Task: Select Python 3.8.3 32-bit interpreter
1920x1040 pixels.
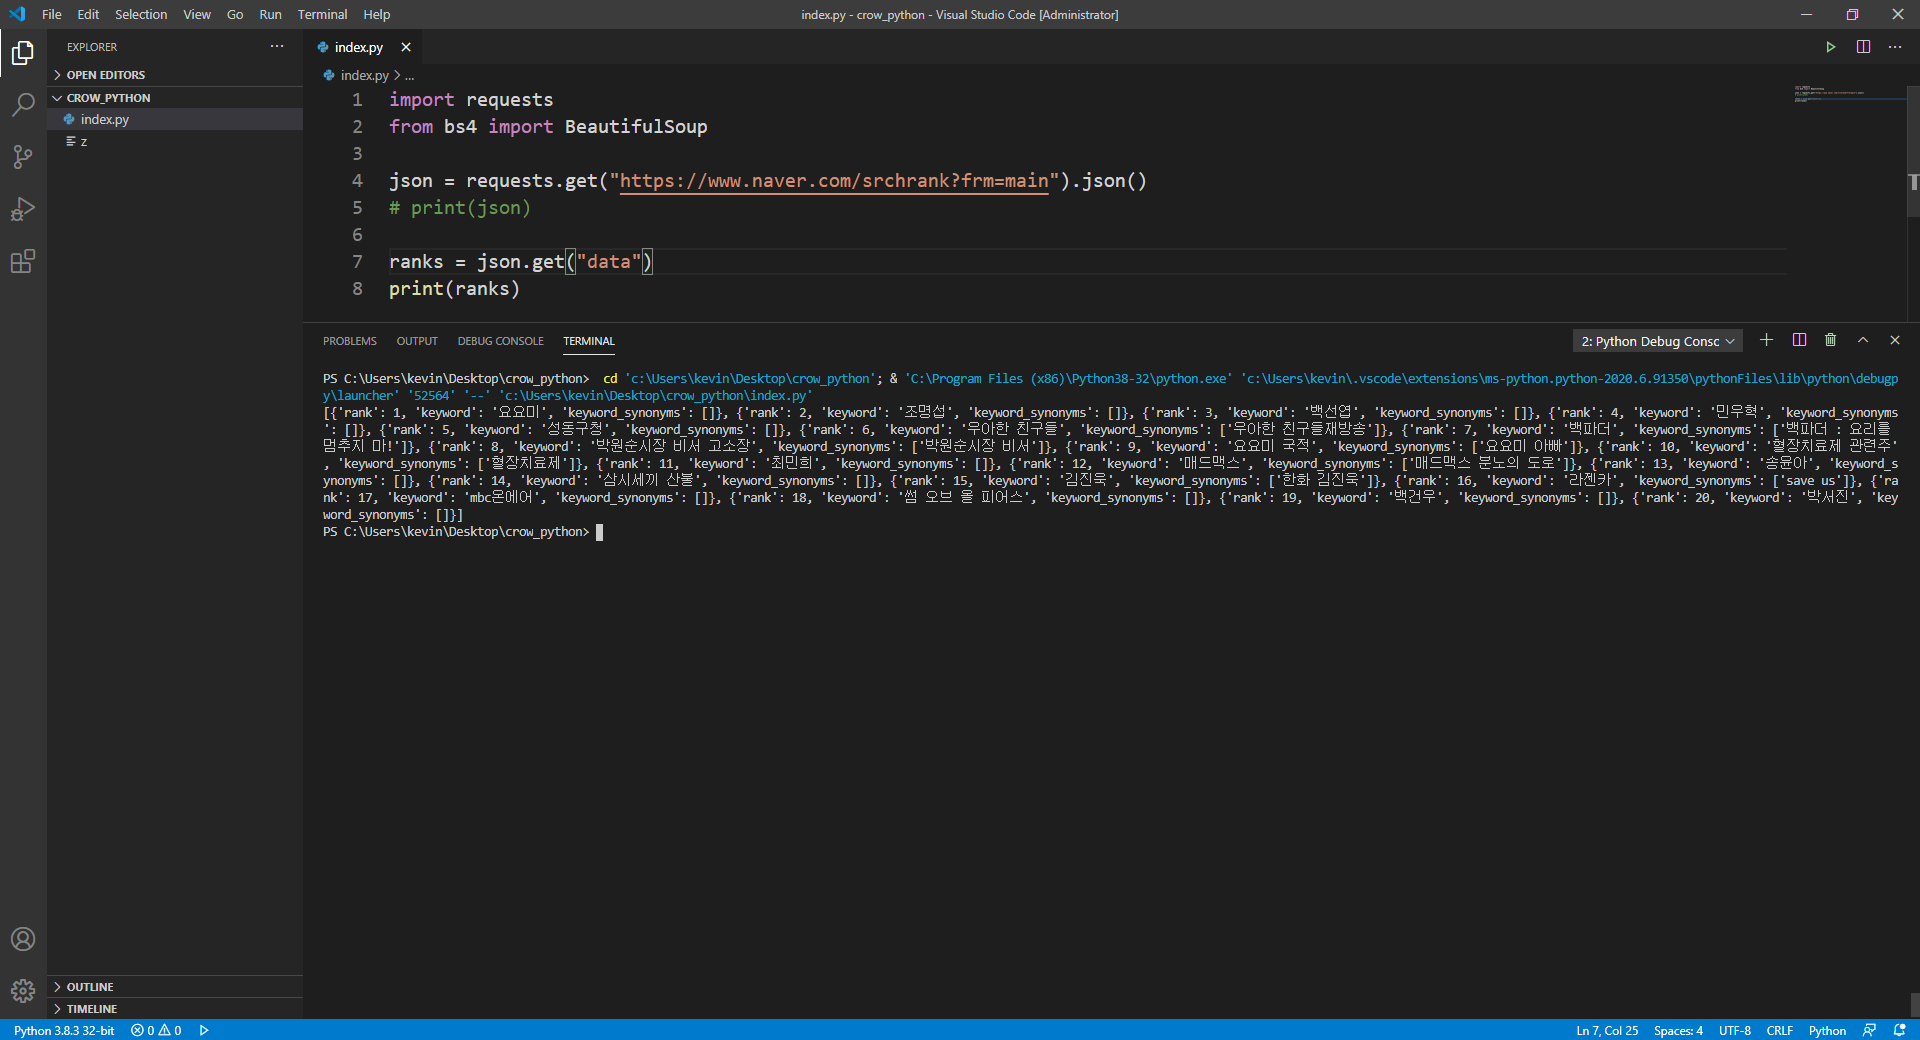Action: pyautogui.click(x=64, y=1030)
